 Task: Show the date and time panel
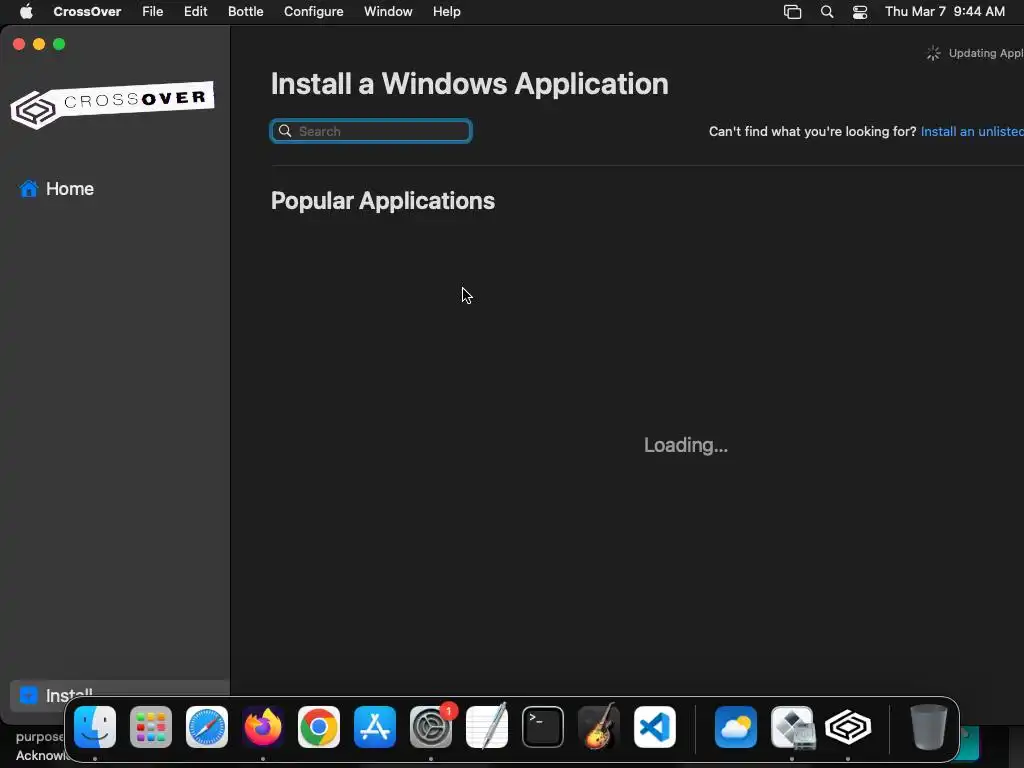(x=944, y=11)
